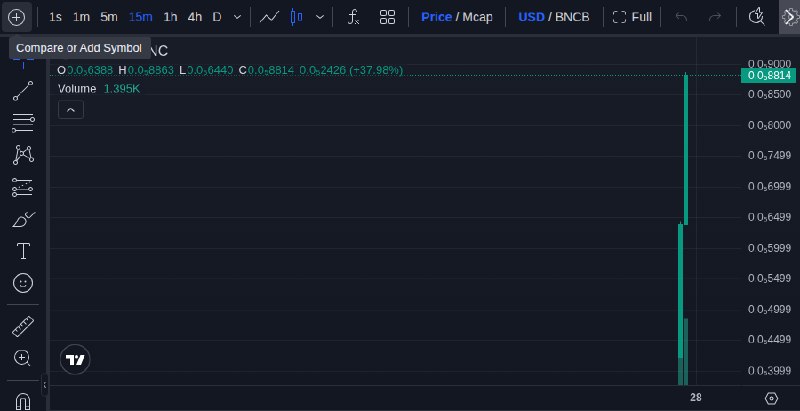The height and width of the screenshot is (411, 800).
Task: Switch chart display to Mcap
Action: click(x=478, y=17)
